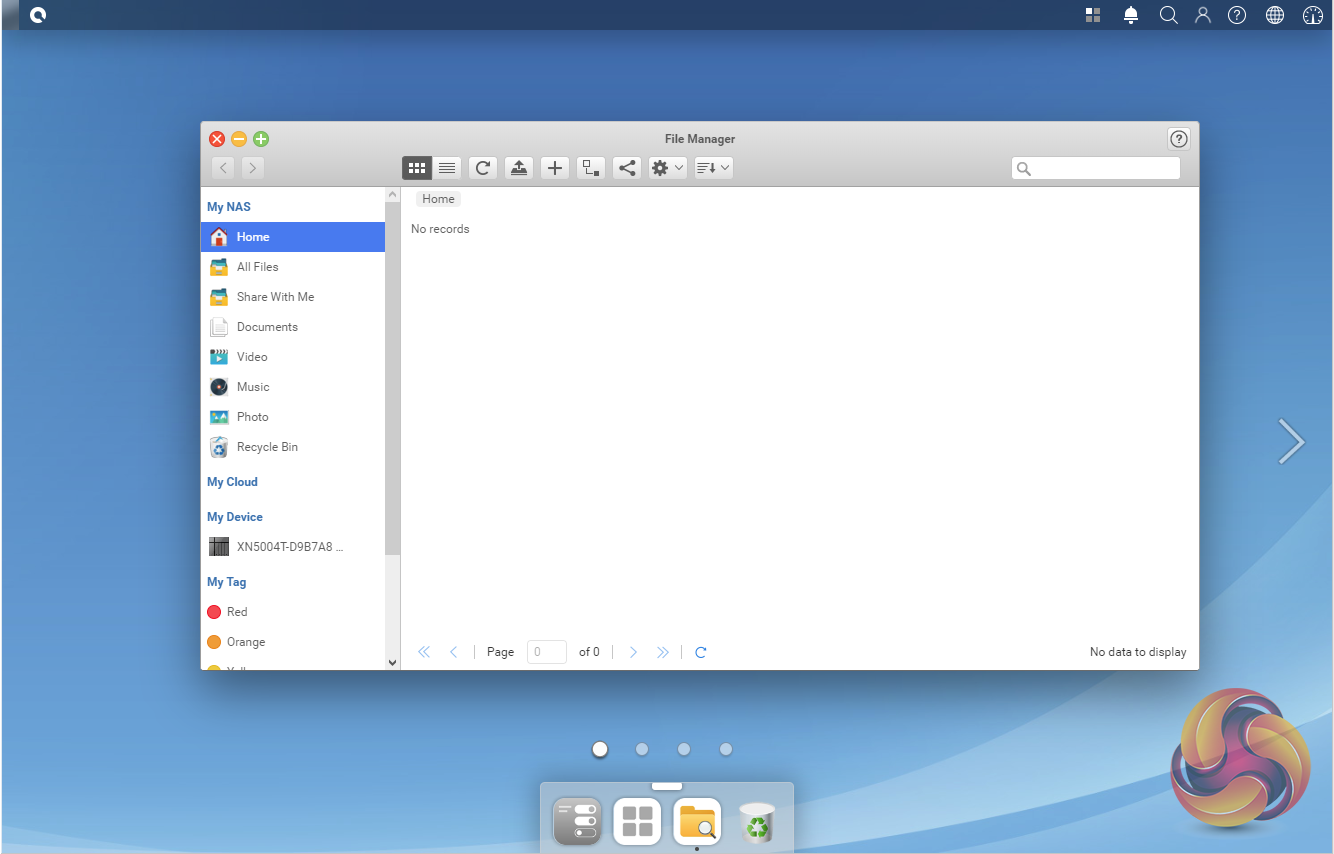The height and width of the screenshot is (854, 1334).
Task: Open the gear settings dropdown
Action: 667,168
